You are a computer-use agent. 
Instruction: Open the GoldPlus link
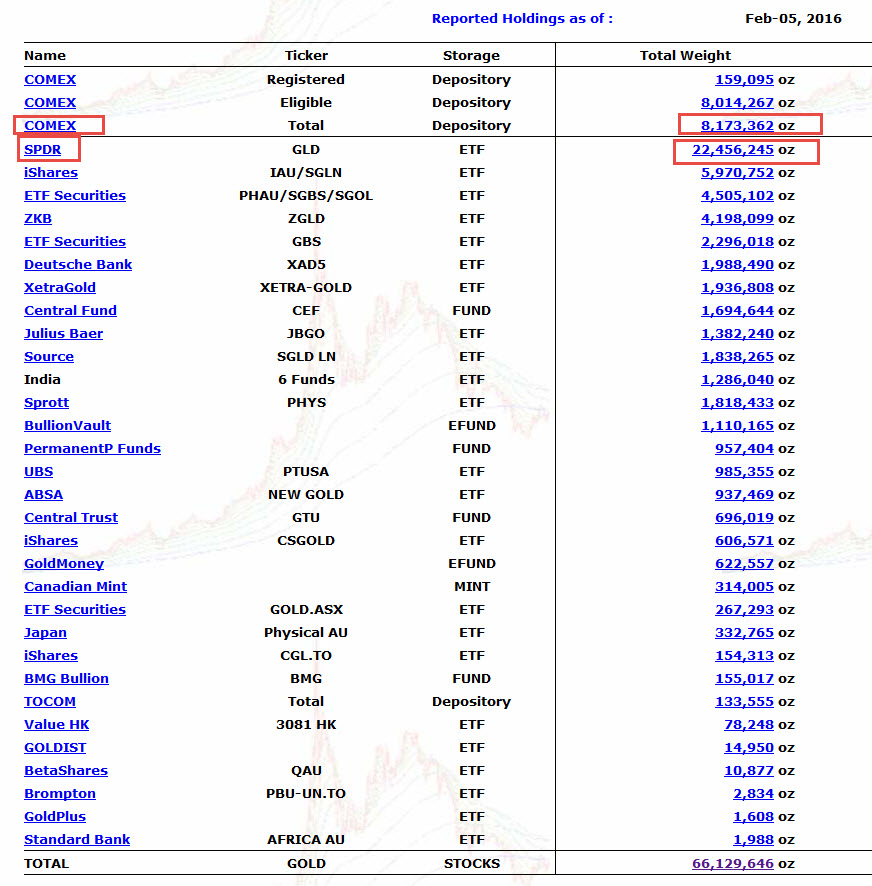coord(55,817)
